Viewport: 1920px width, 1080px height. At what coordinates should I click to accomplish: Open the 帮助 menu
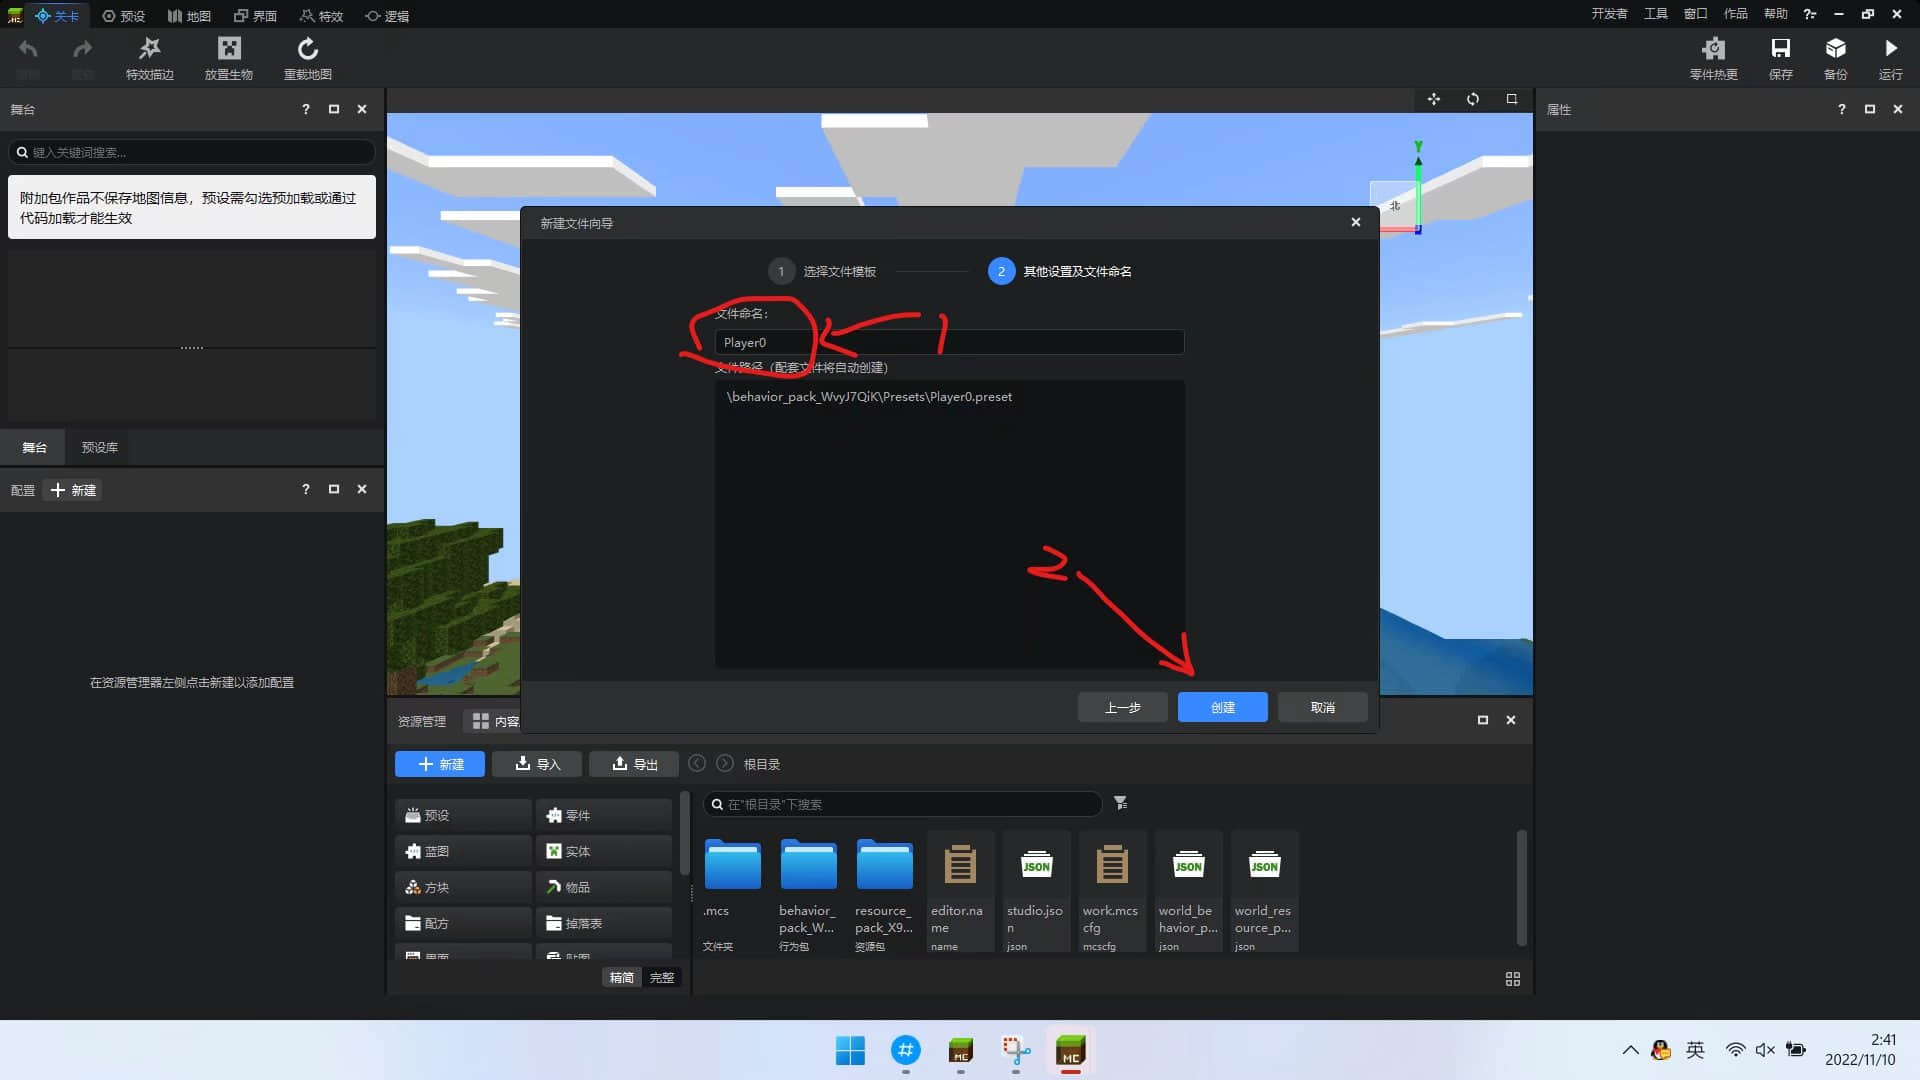(x=1776, y=14)
